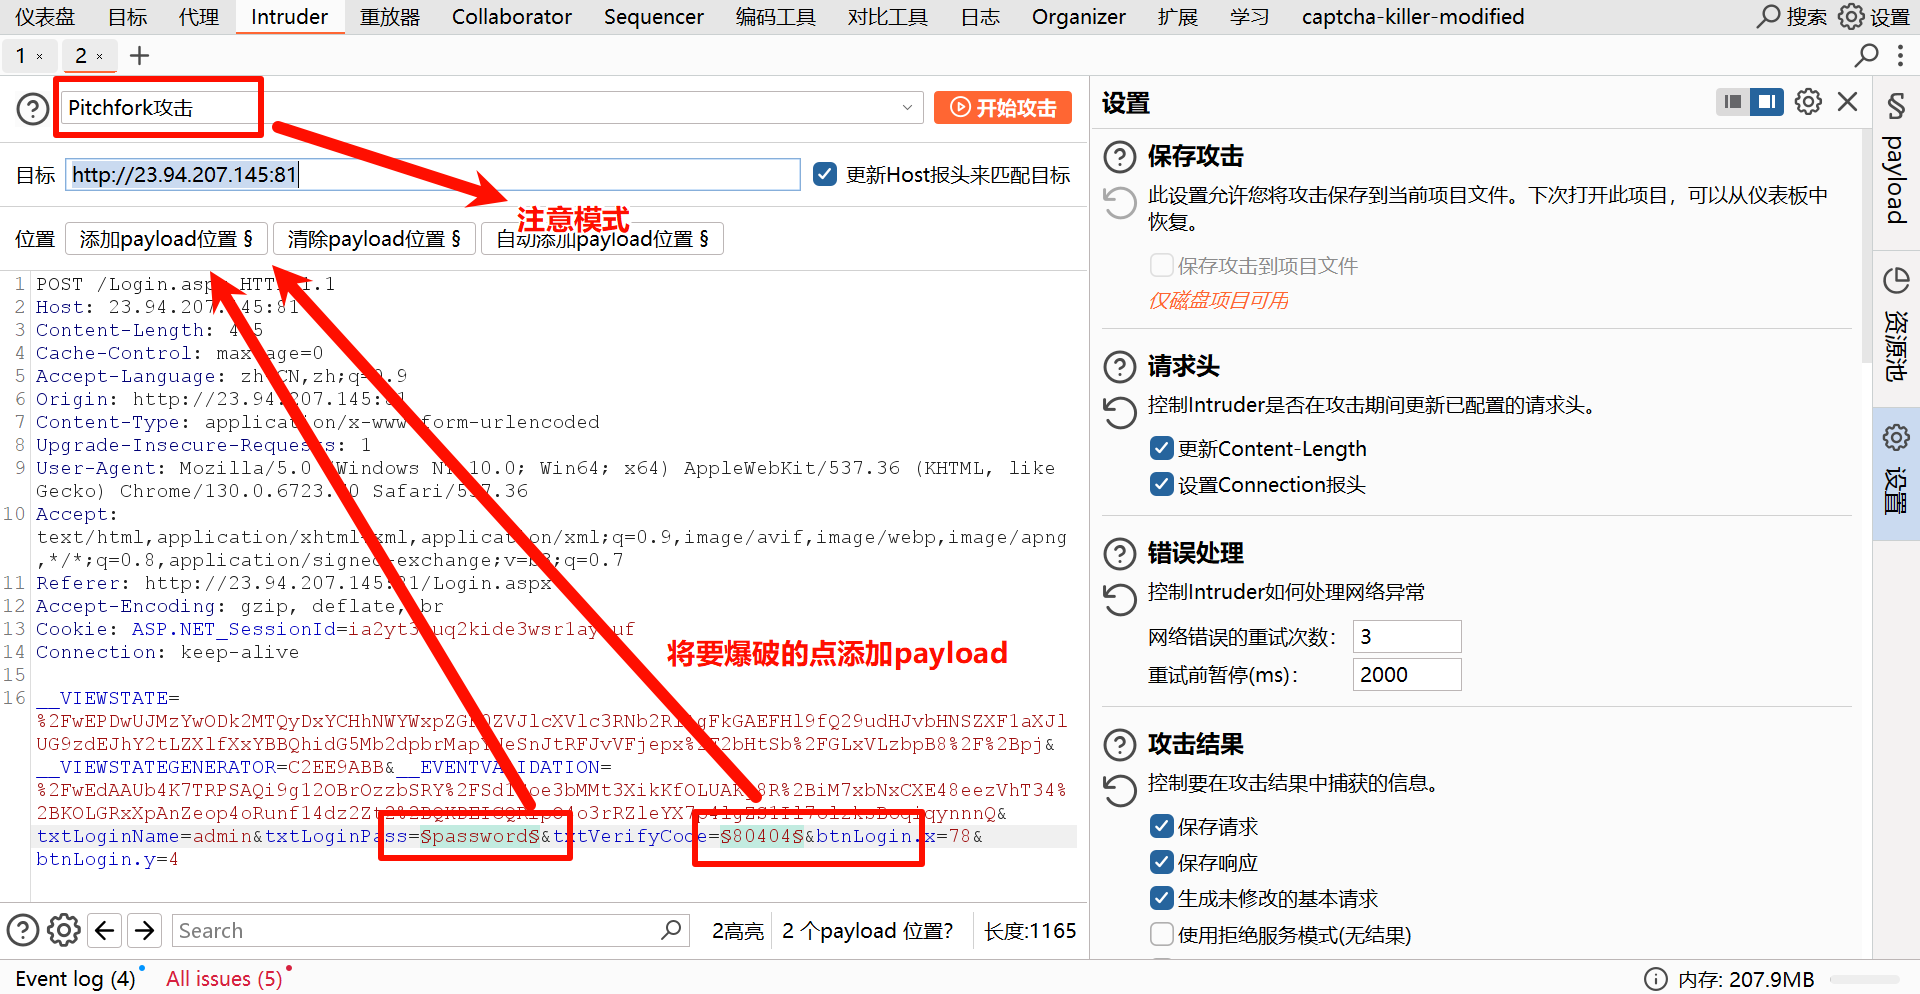This screenshot has width=1920, height=994.
Task: Add a new Intruder tab with plus
Action: 140,56
